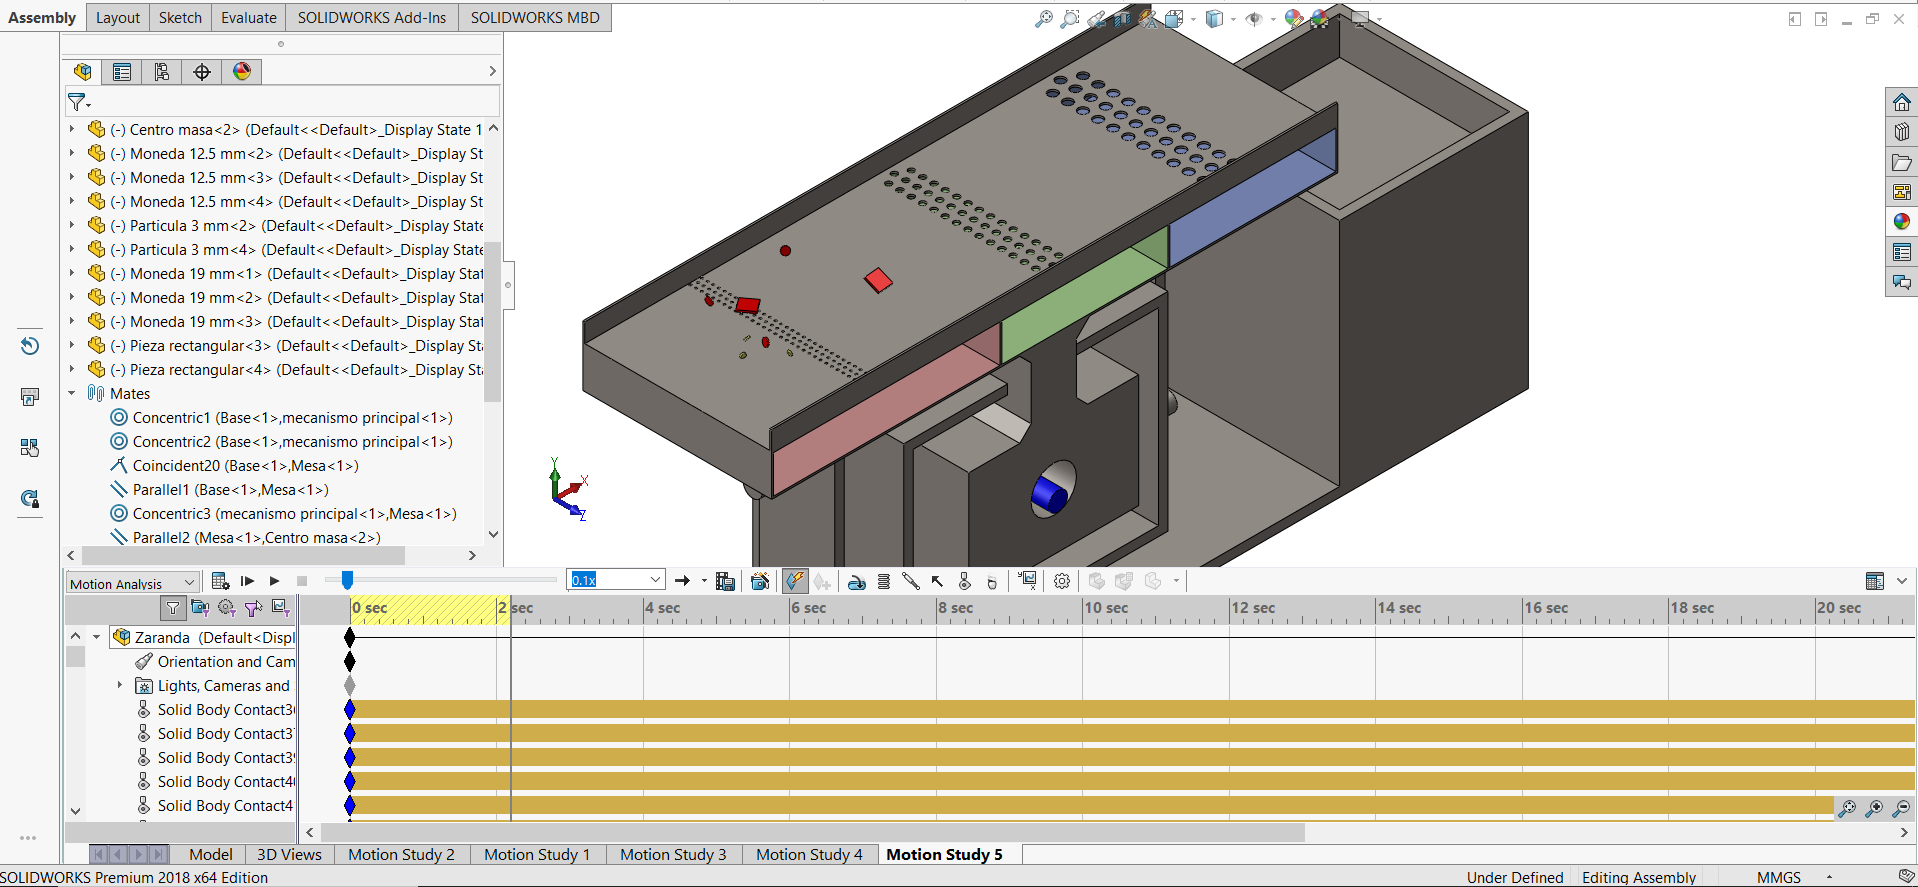
Task: Add a Spring from motion toolbar
Action: (884, 581)
